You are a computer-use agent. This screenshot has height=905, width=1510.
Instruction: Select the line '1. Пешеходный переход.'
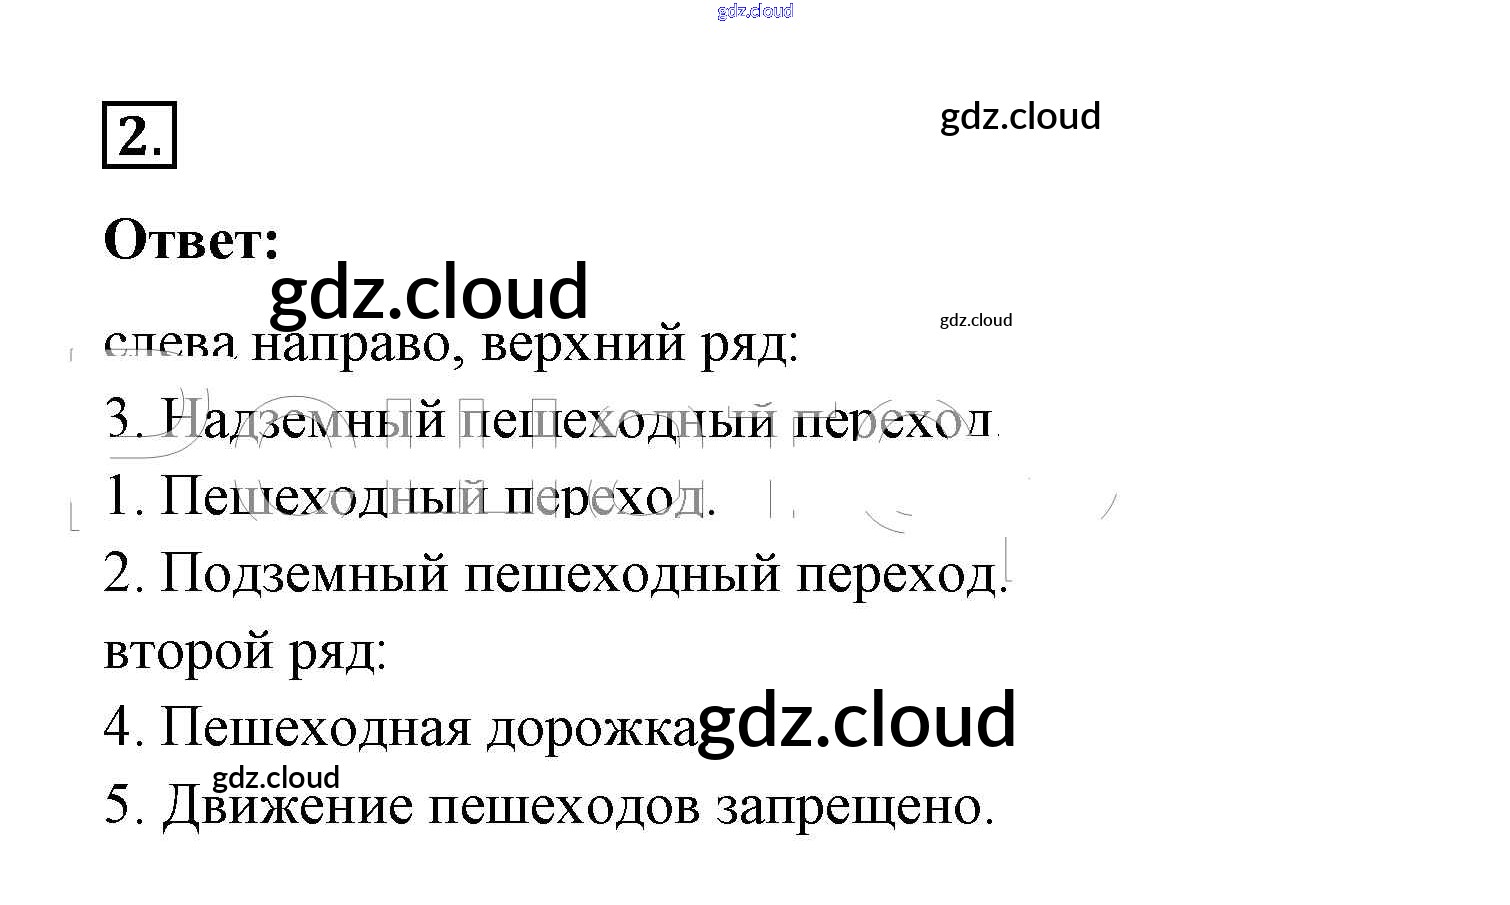410,496
